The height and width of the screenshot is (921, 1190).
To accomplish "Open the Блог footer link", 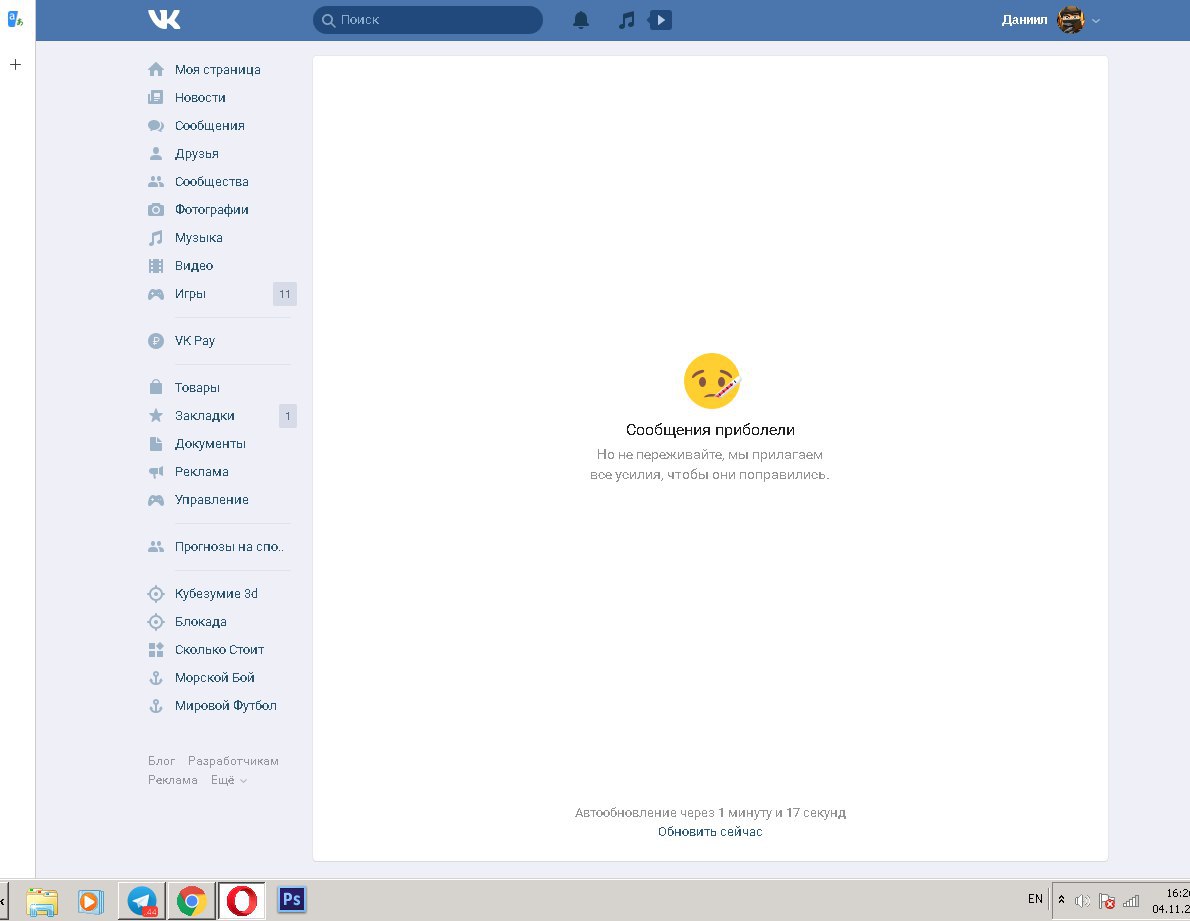I will [161, 761].
